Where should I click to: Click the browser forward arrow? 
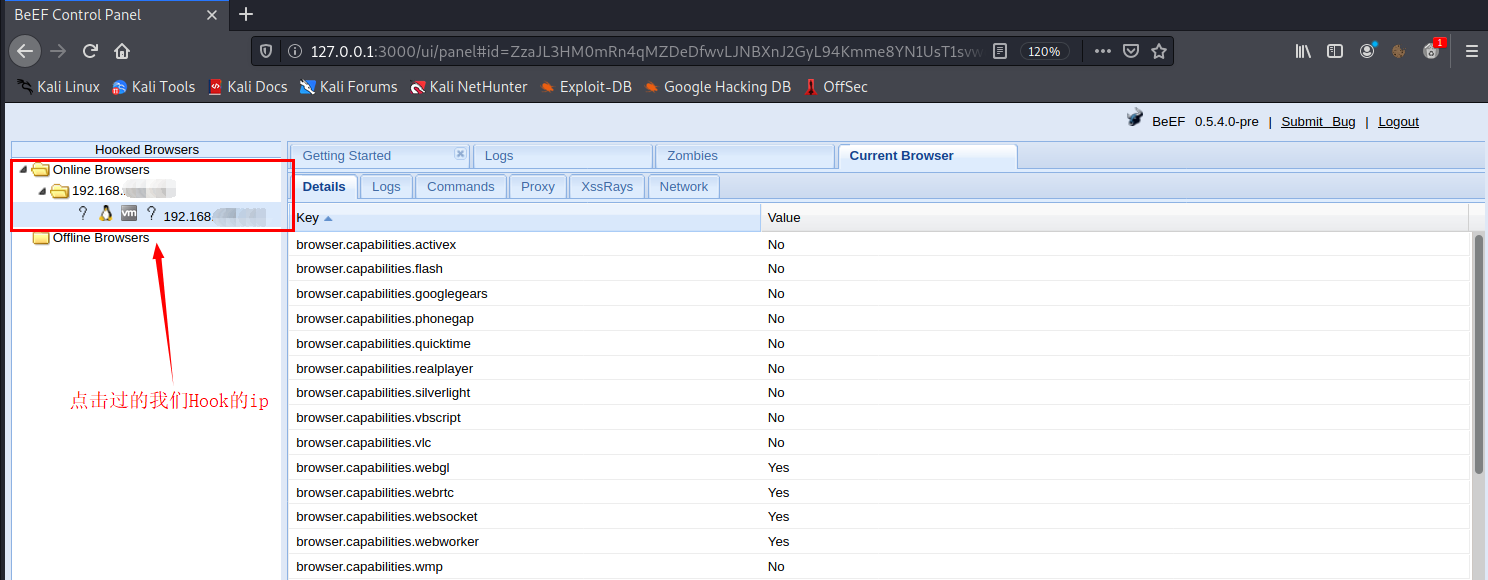click(x=58, y=51)
